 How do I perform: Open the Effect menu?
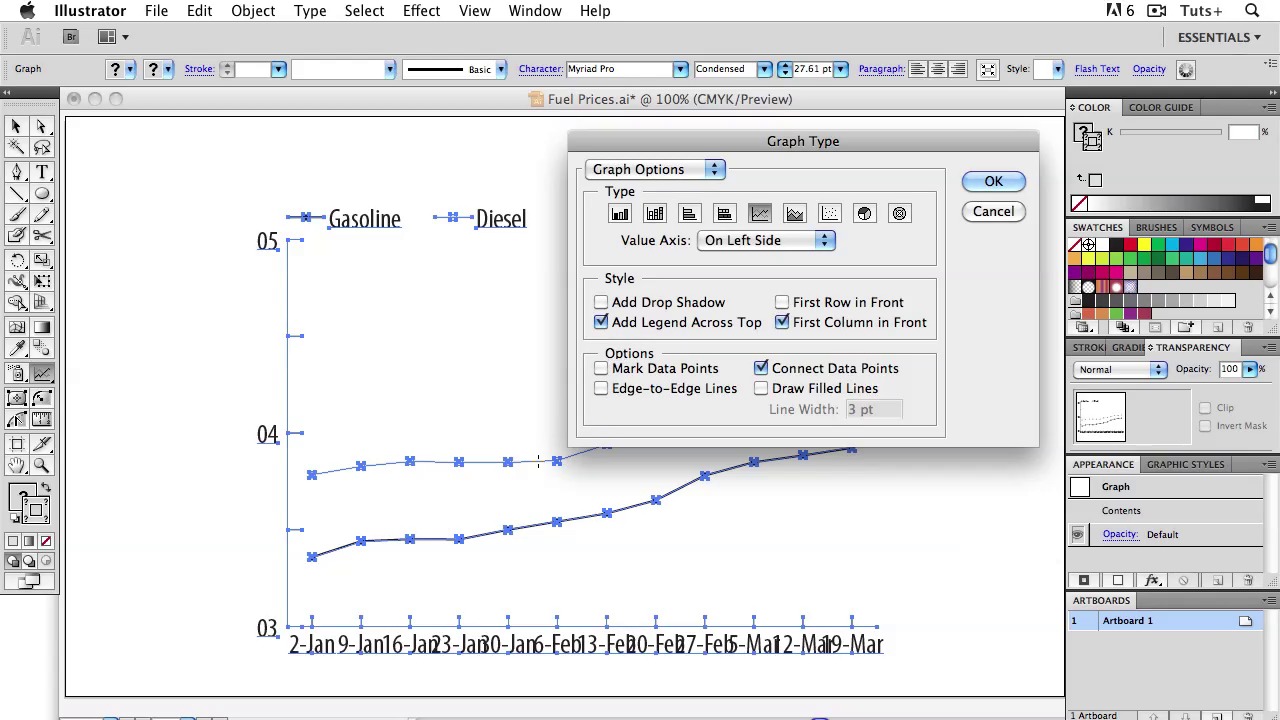[x=421, y=11]
